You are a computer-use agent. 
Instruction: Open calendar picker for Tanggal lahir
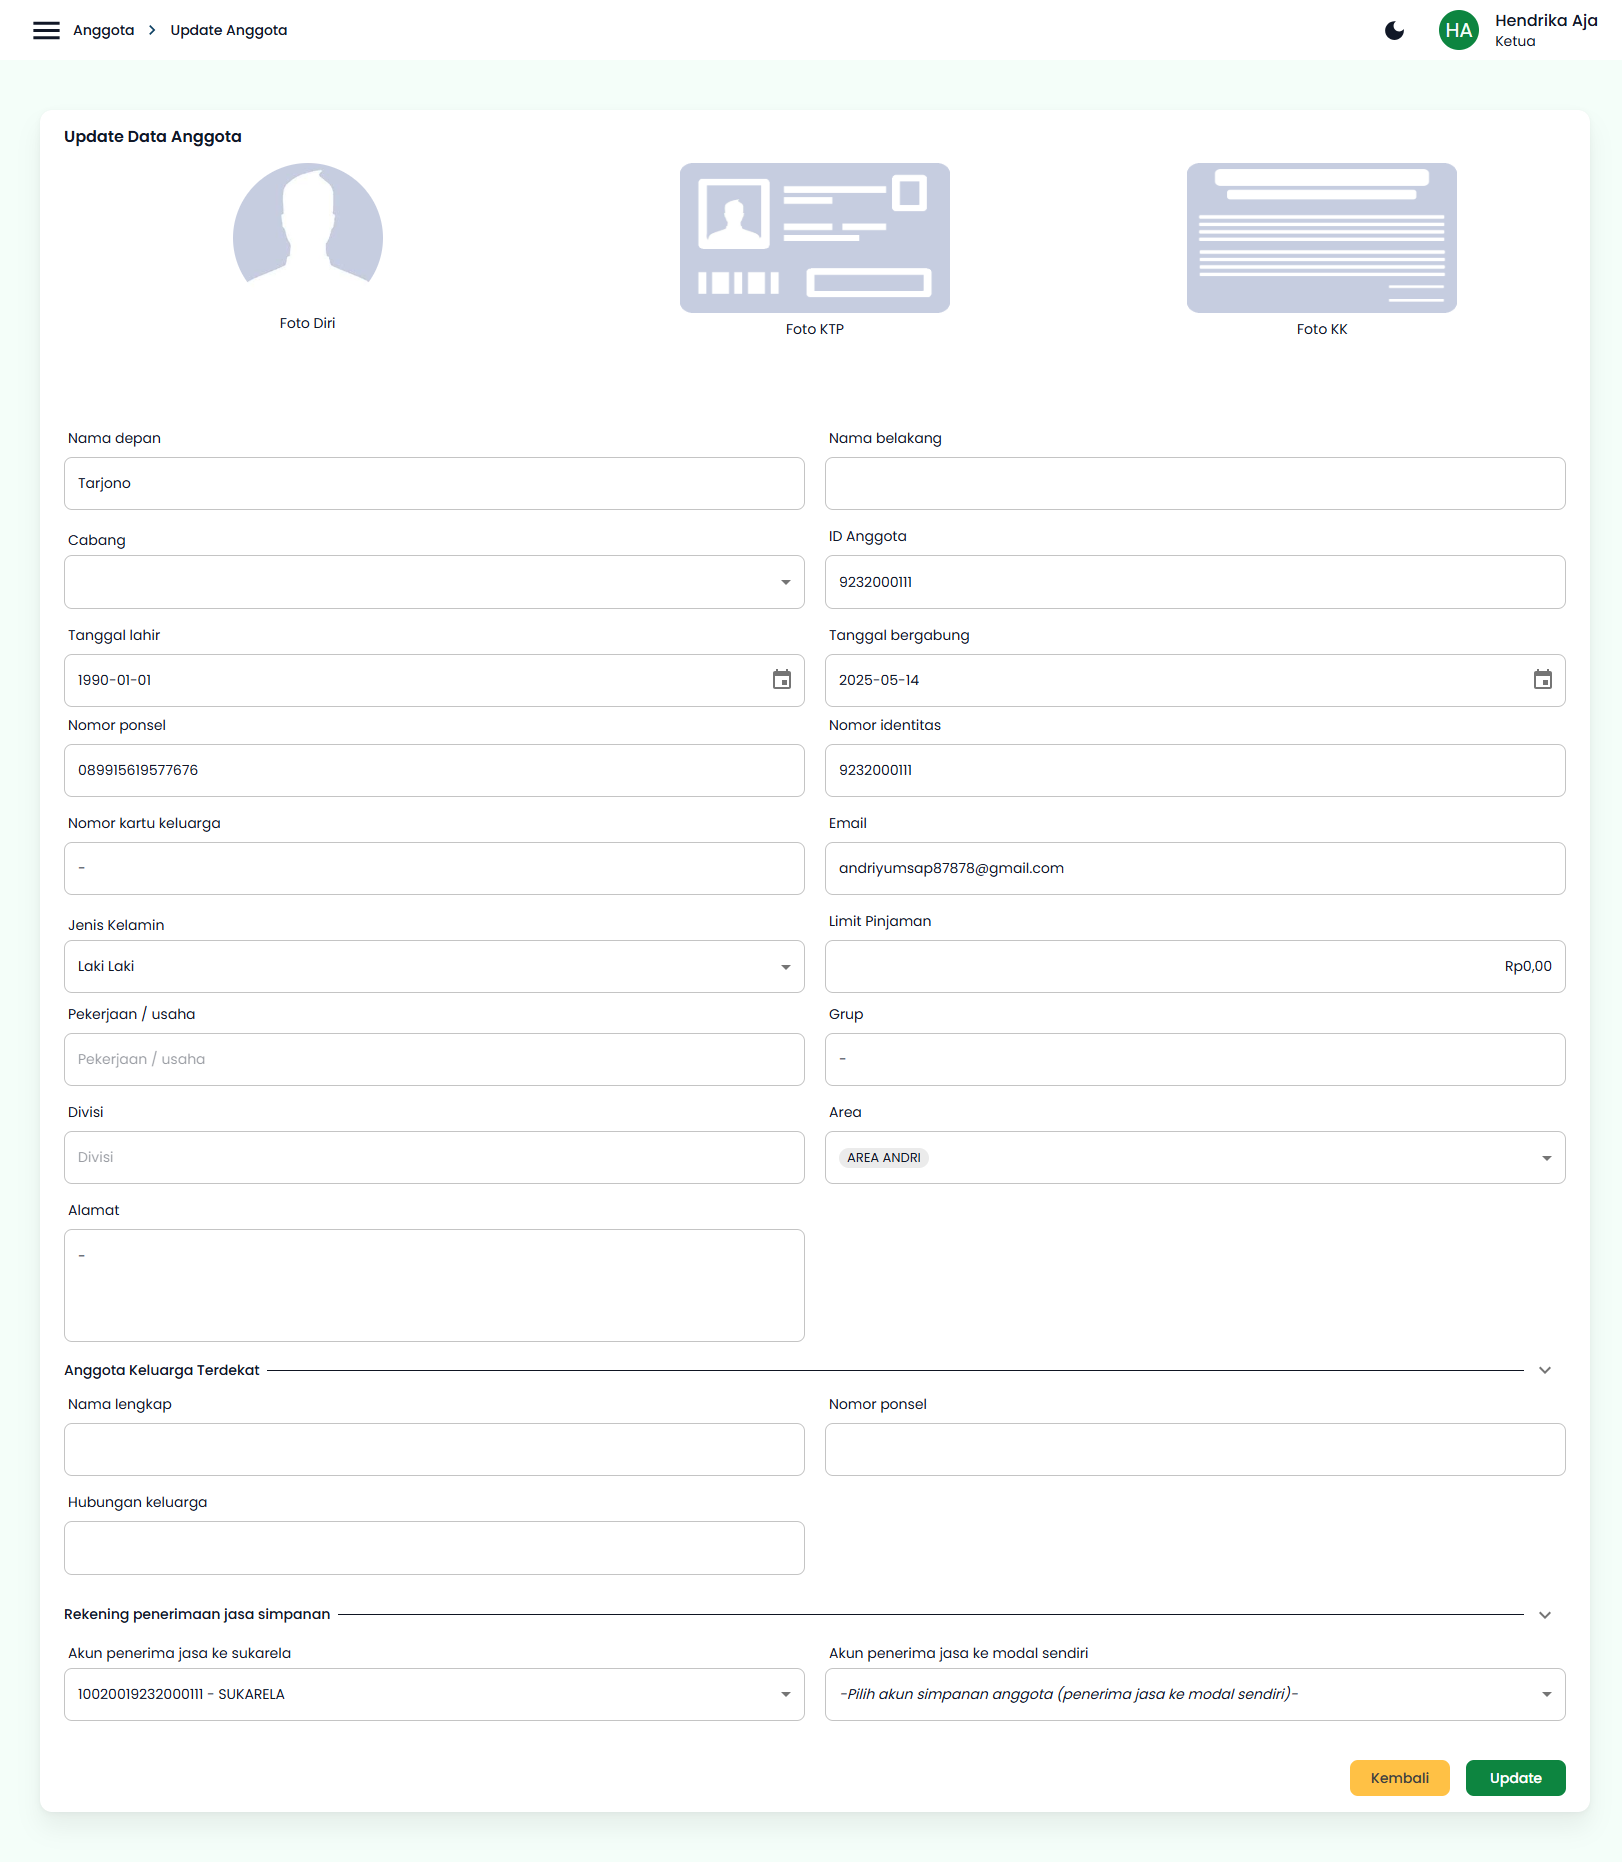[x=781, y=680]
